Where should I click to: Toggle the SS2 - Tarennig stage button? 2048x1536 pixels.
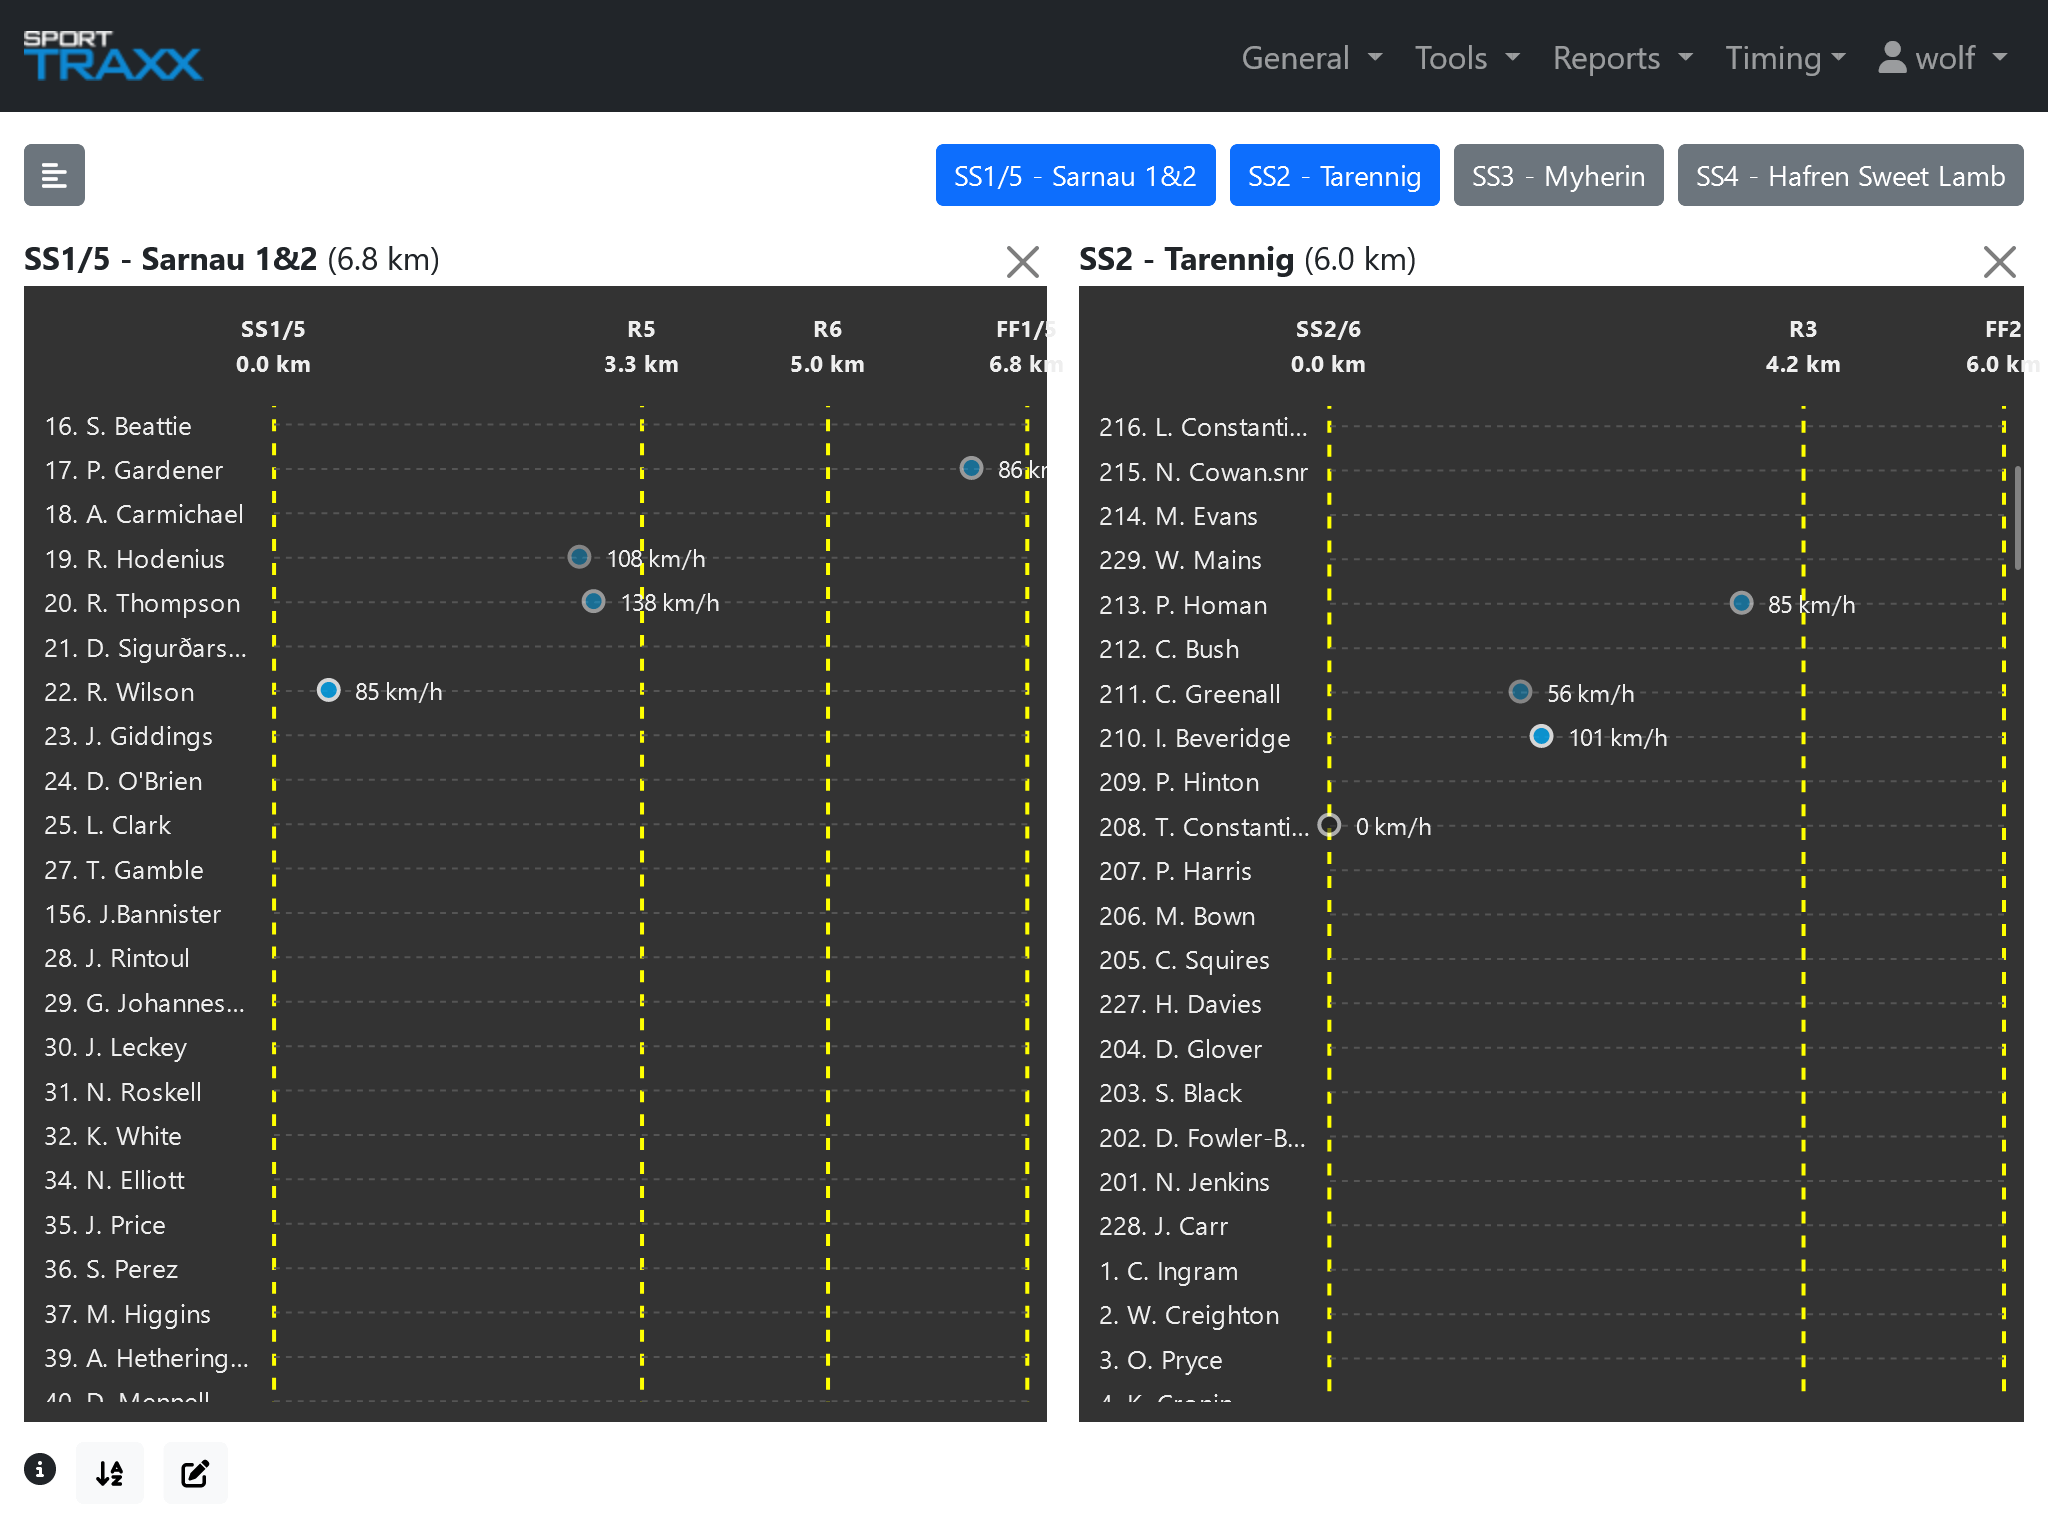(1334, 176)
